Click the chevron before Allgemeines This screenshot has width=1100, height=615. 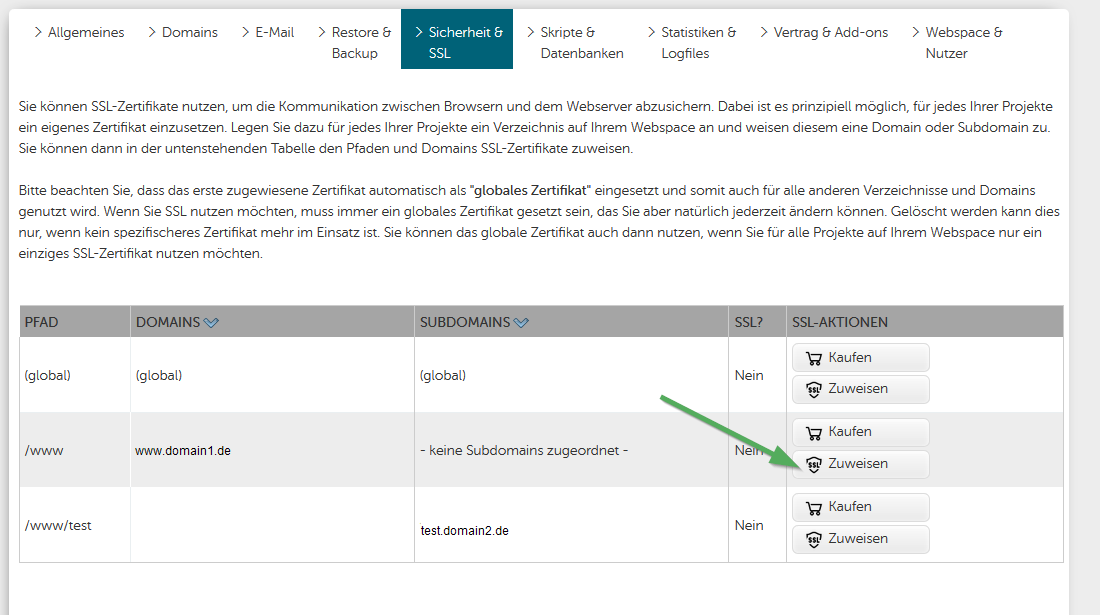point(38,32)
